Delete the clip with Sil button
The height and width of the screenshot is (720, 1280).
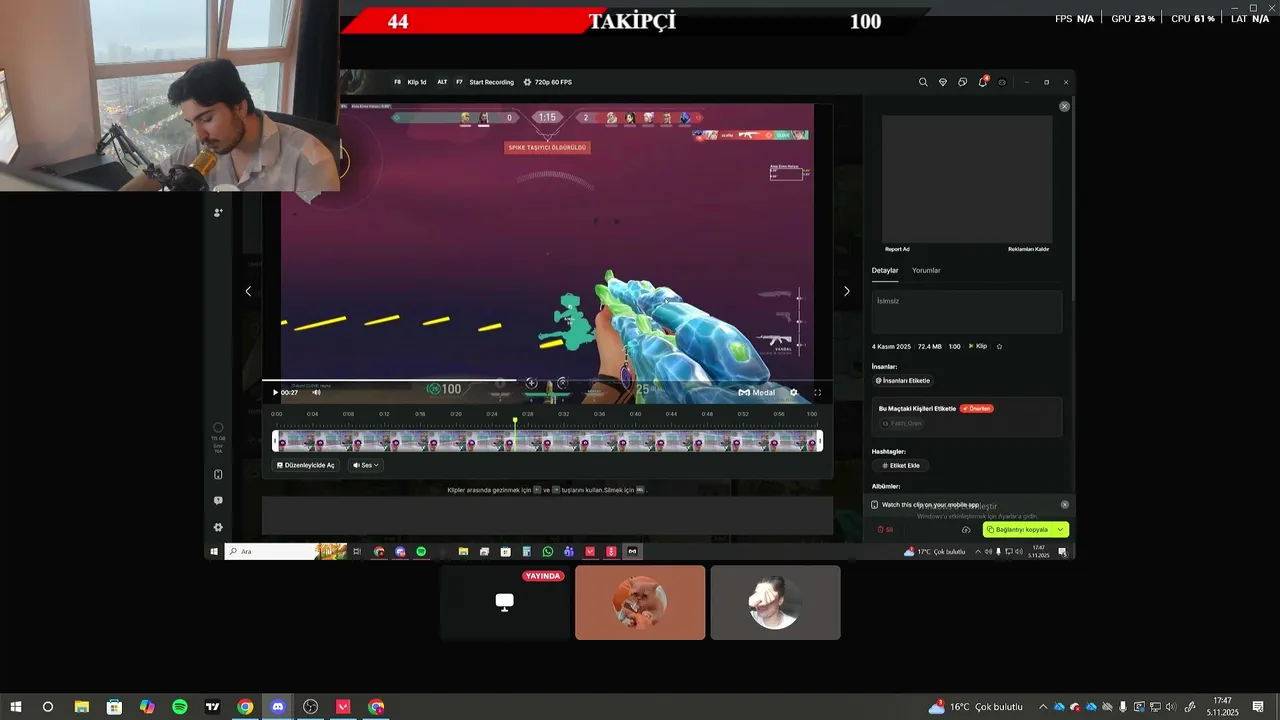885,530
